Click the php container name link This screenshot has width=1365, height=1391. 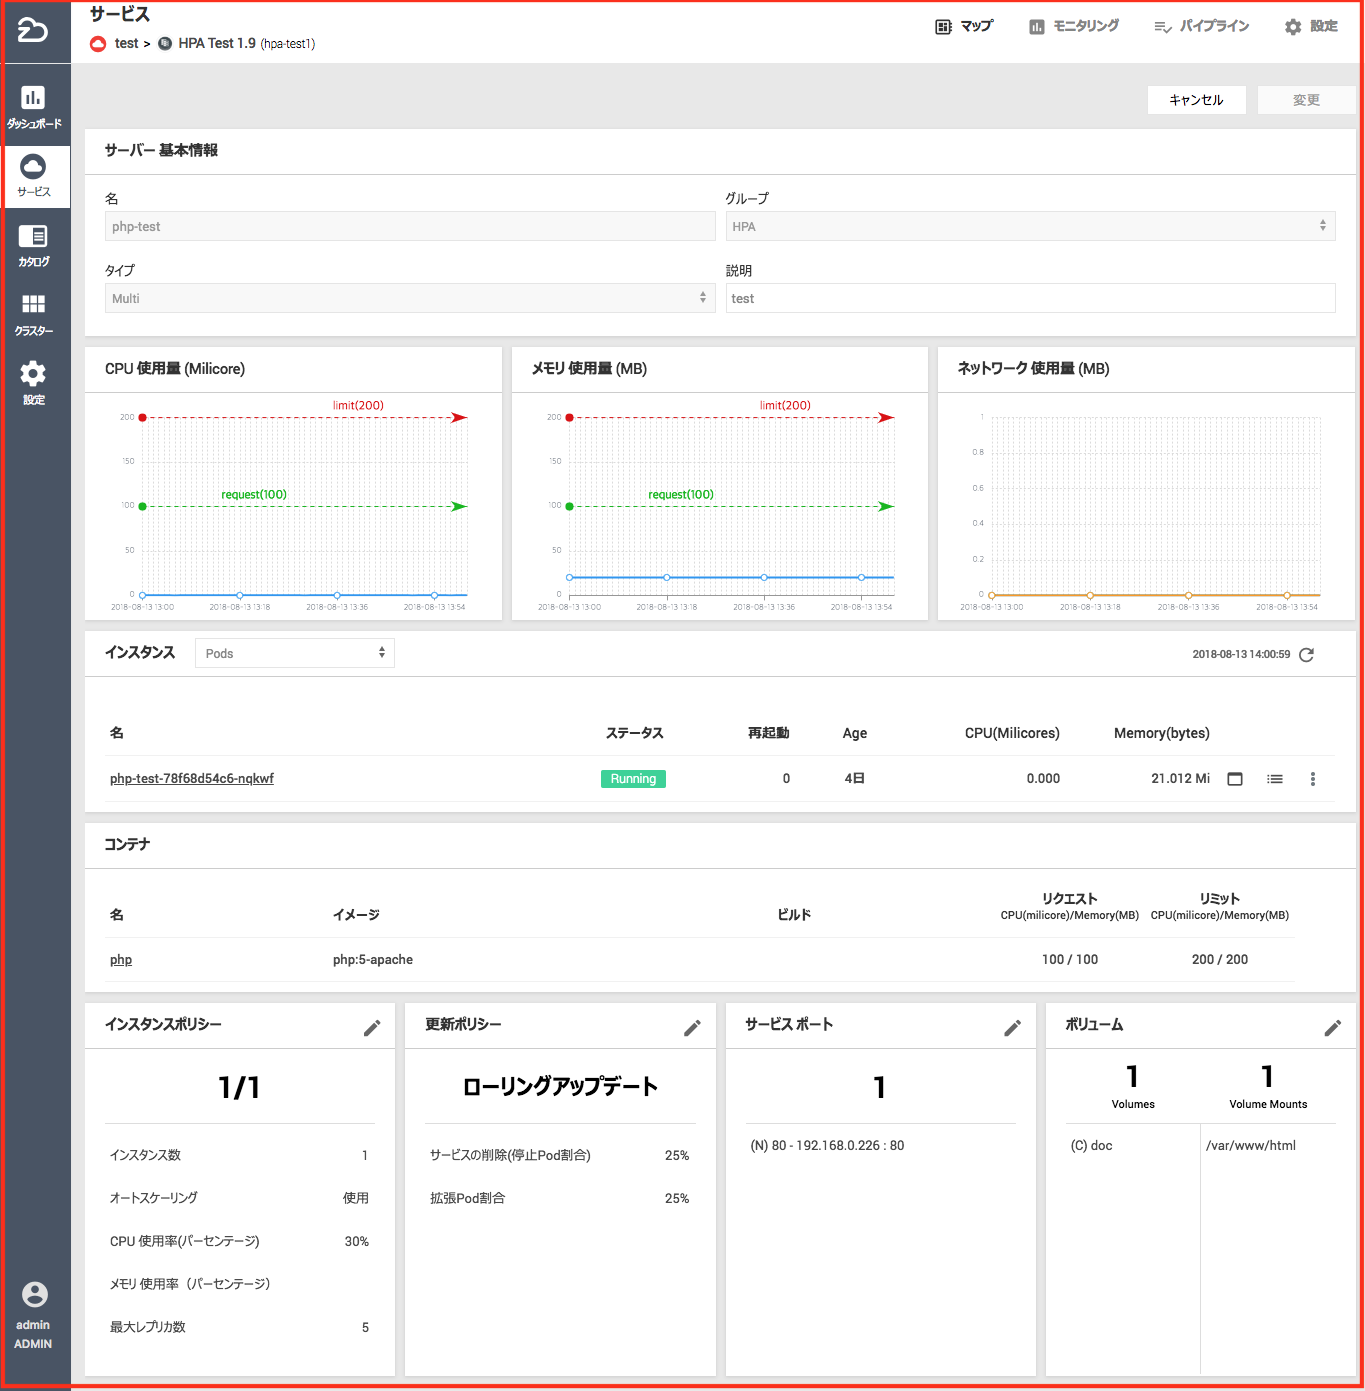click(x=121, y=960)
